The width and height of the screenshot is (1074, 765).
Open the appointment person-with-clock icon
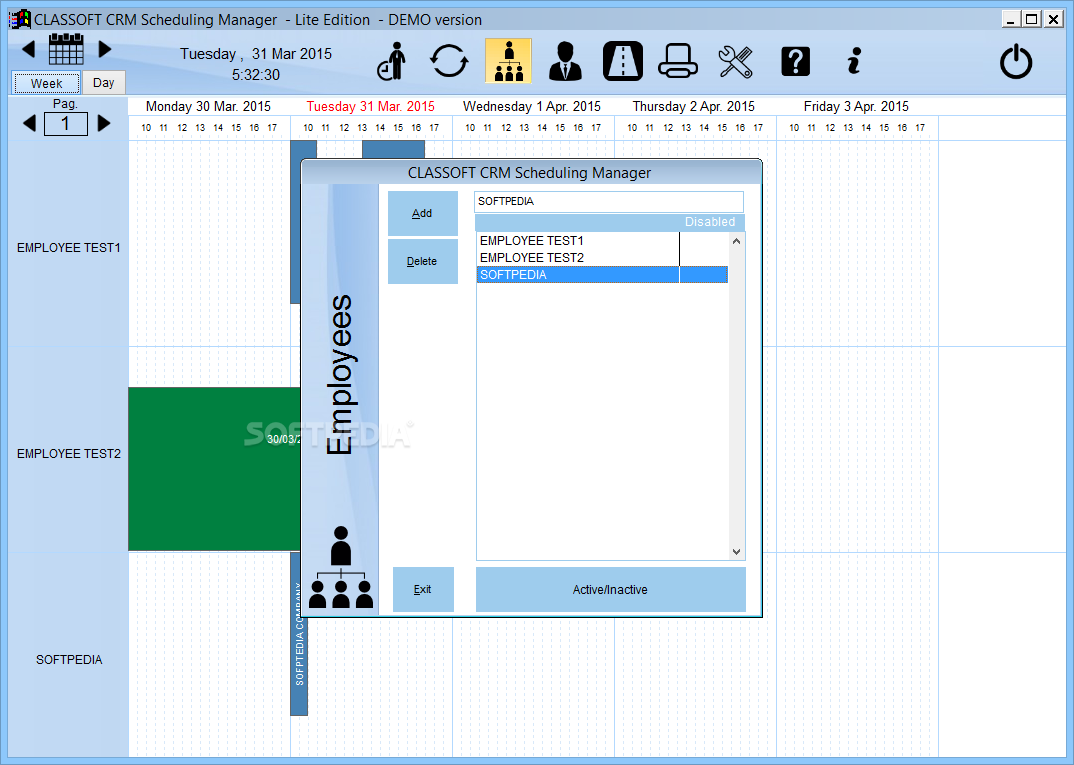point(392,61)
